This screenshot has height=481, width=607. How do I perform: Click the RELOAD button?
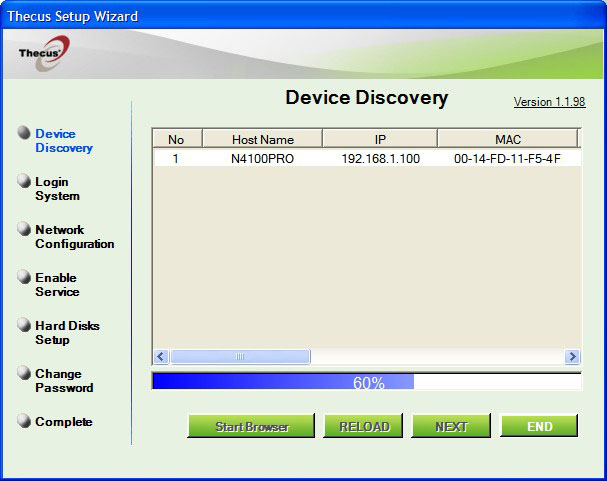363,426
